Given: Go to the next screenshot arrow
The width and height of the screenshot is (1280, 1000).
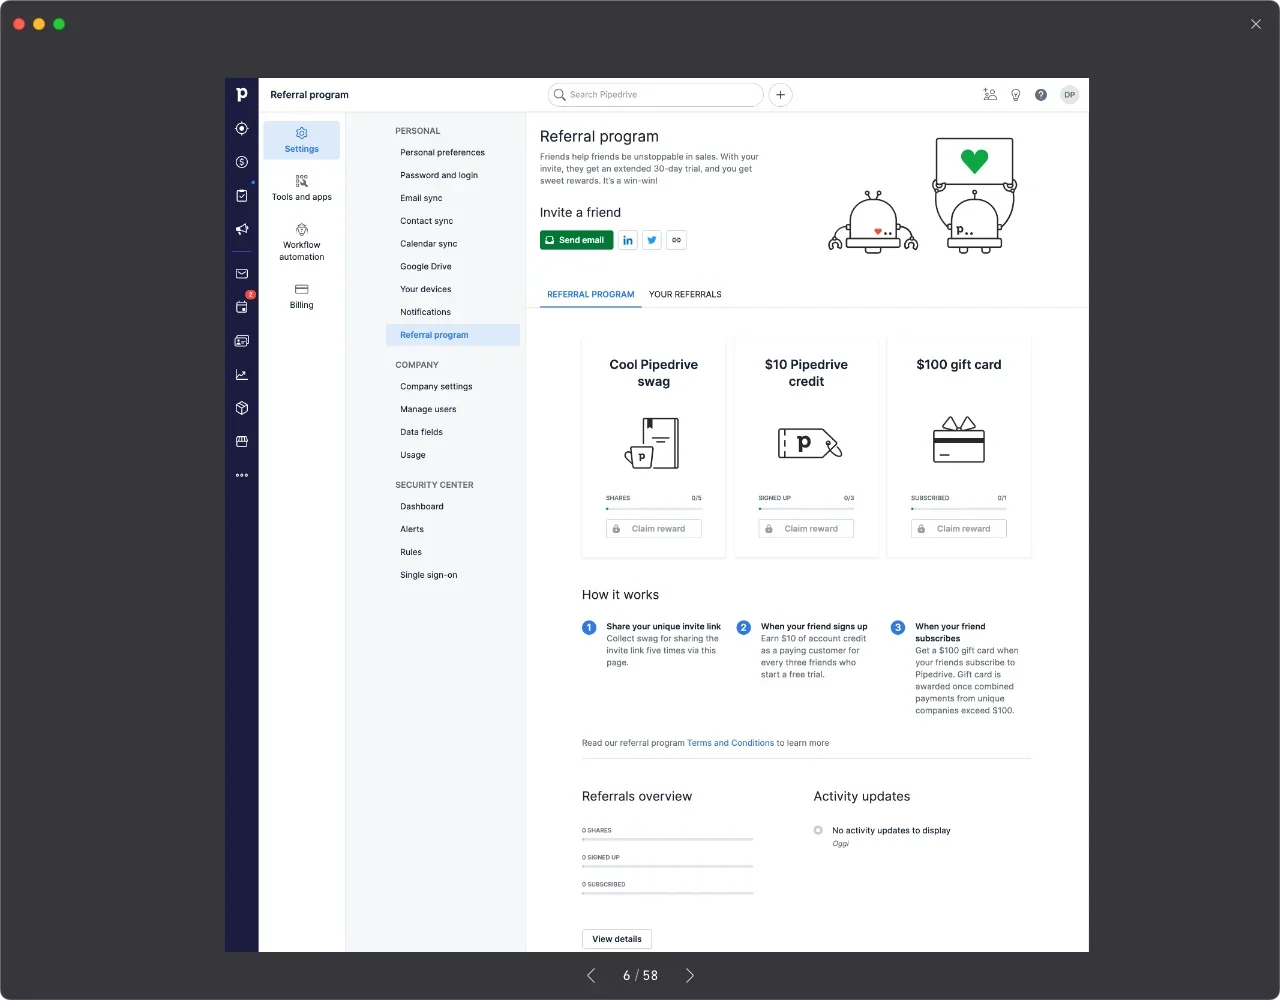Looking at the screenshot, I should (x=689, y=975).
